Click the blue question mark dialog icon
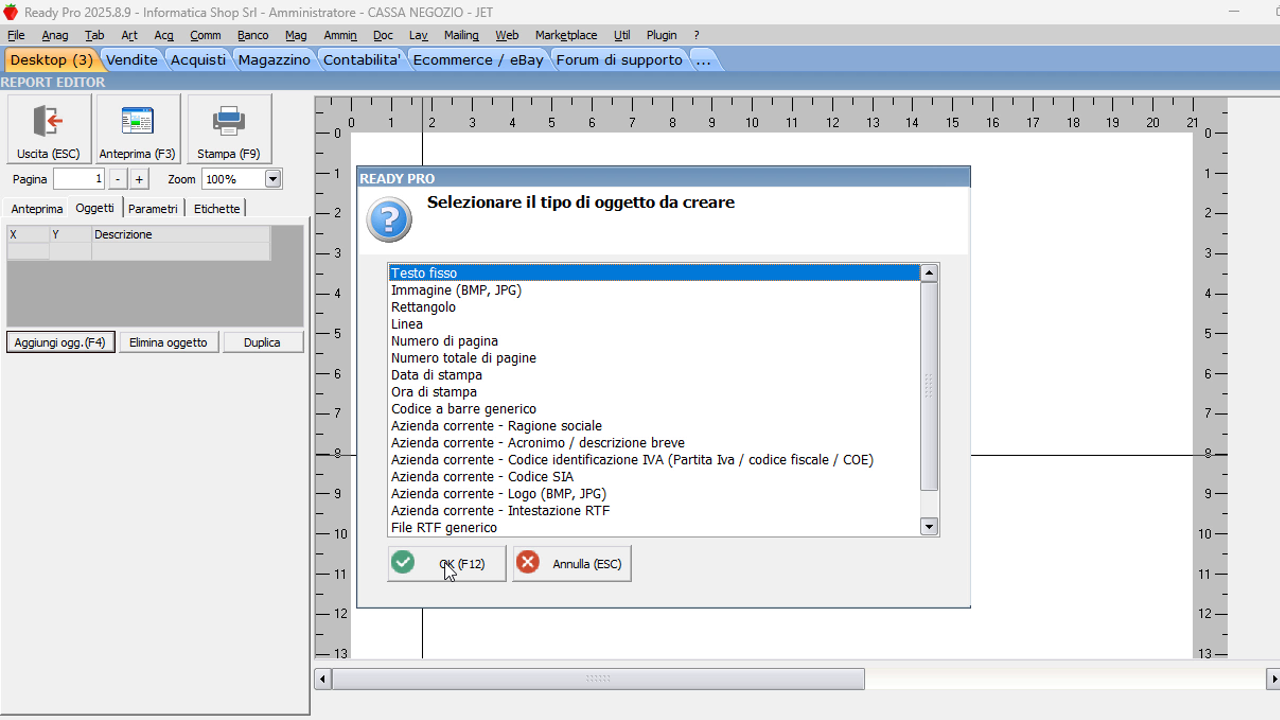Screen dimensions: 1280x720 click(389, 219)
